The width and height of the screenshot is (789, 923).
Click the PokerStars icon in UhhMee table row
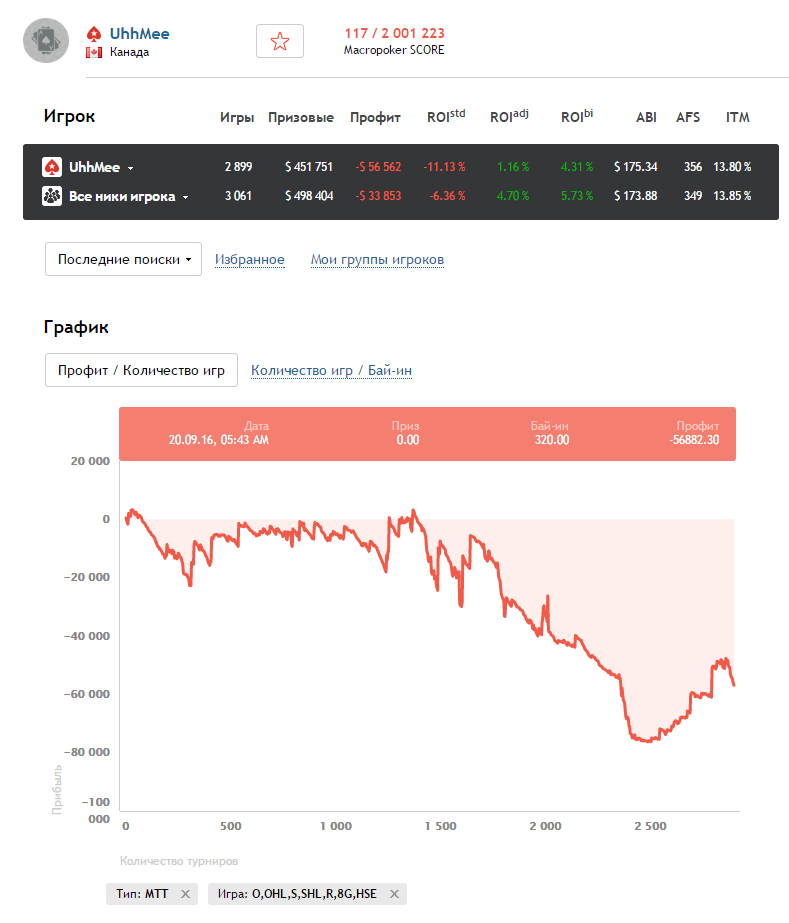click(x=52, y=167)
